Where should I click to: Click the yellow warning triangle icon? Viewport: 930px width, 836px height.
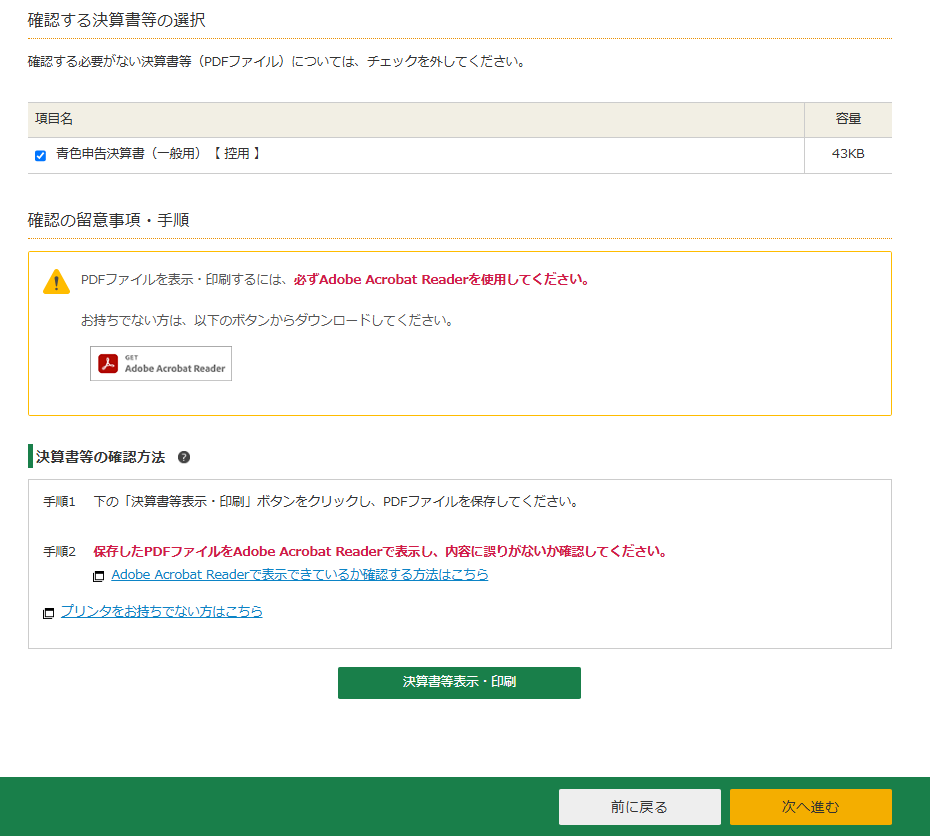click(56, 282)
